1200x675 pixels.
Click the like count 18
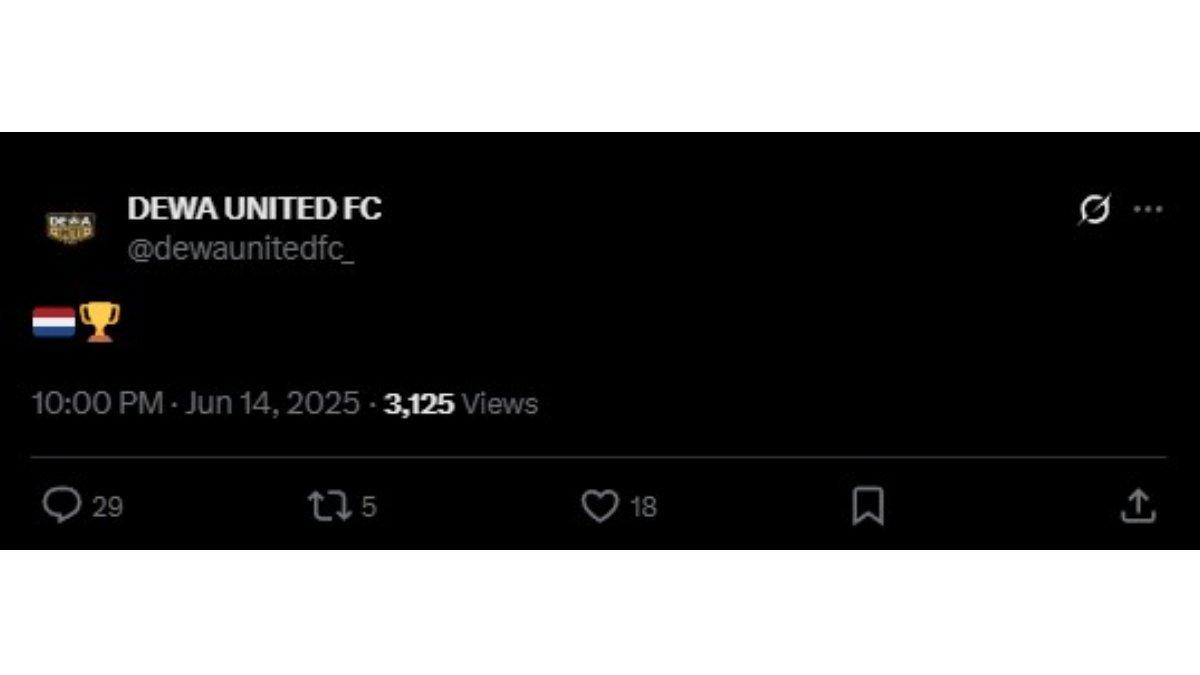click(x=643, y=507)
